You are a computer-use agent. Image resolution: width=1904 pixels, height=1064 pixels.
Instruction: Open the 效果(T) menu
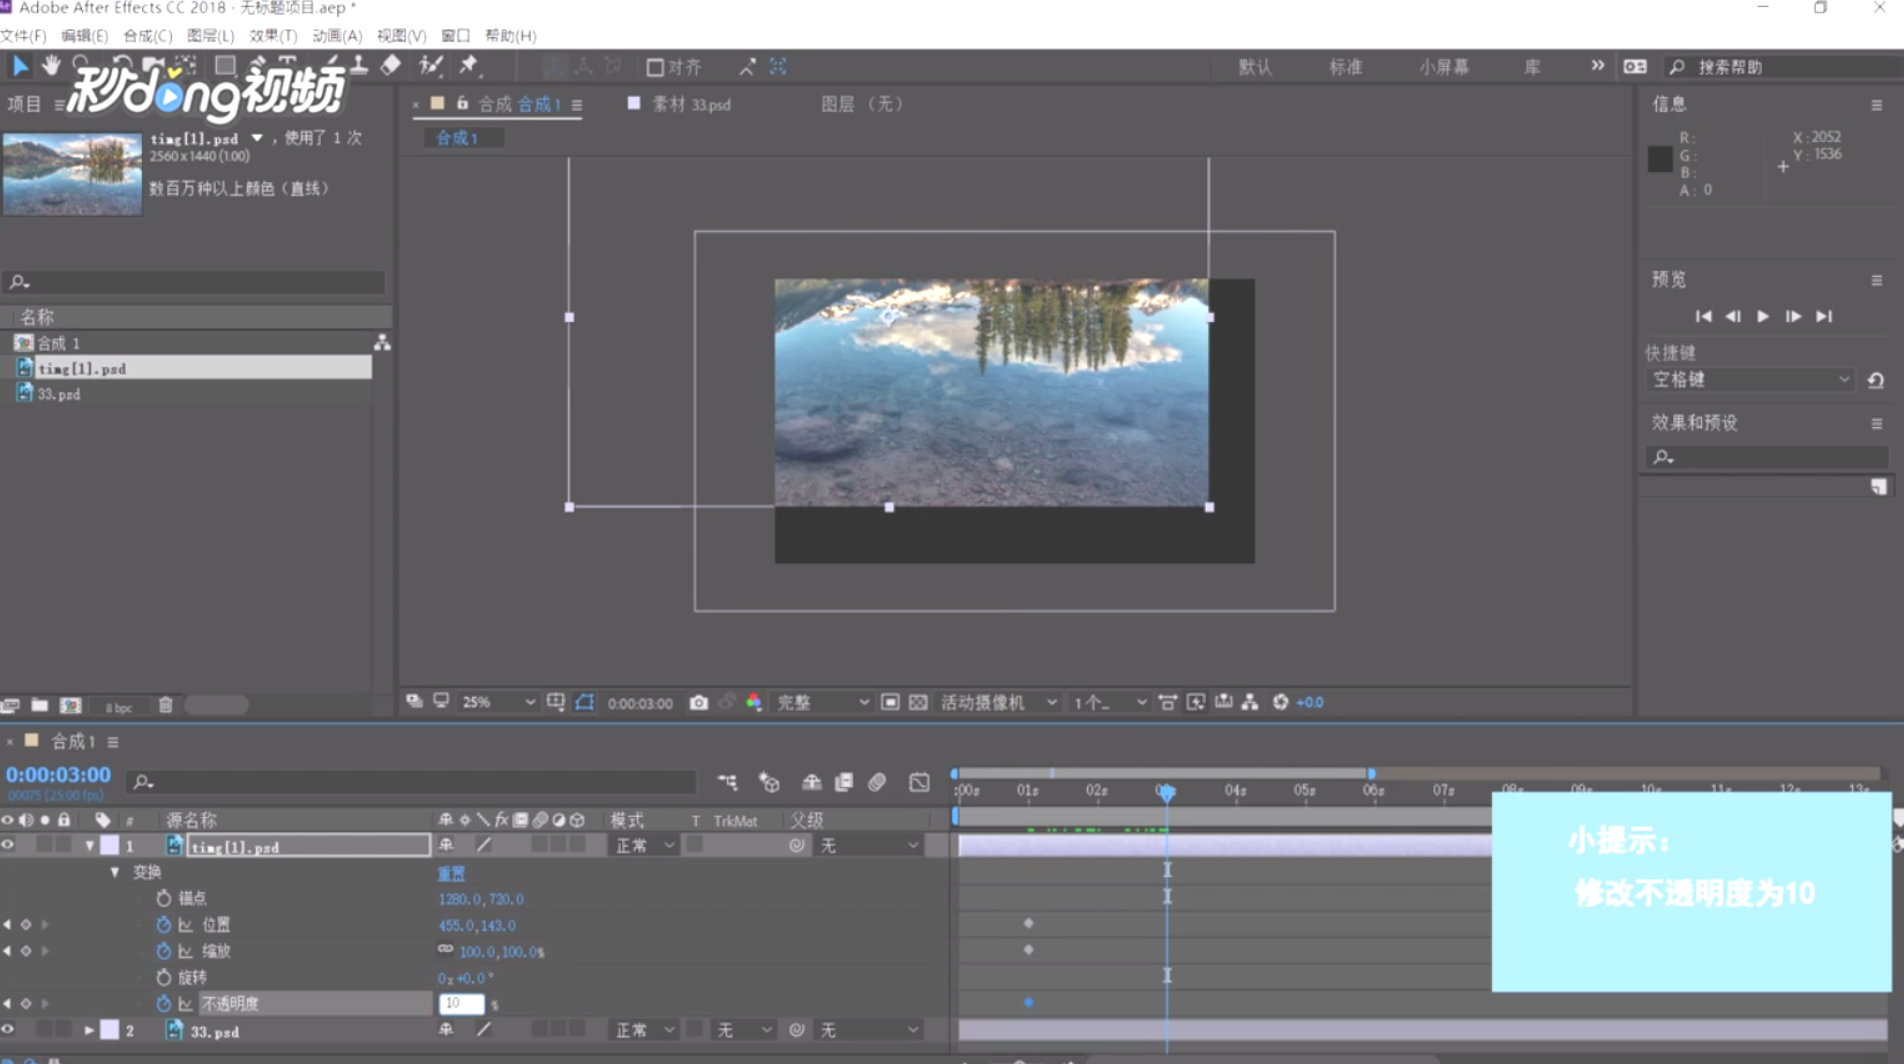[x=272, y=36]
